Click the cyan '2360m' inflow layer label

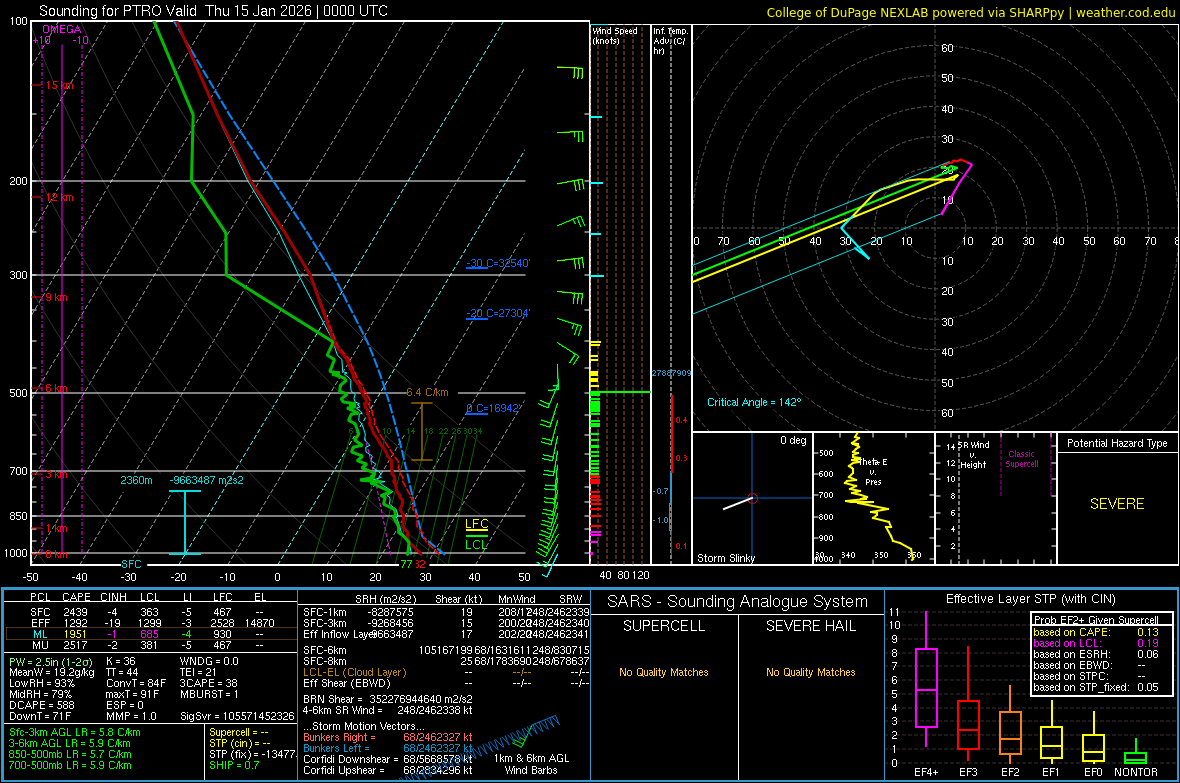point(136,480)
